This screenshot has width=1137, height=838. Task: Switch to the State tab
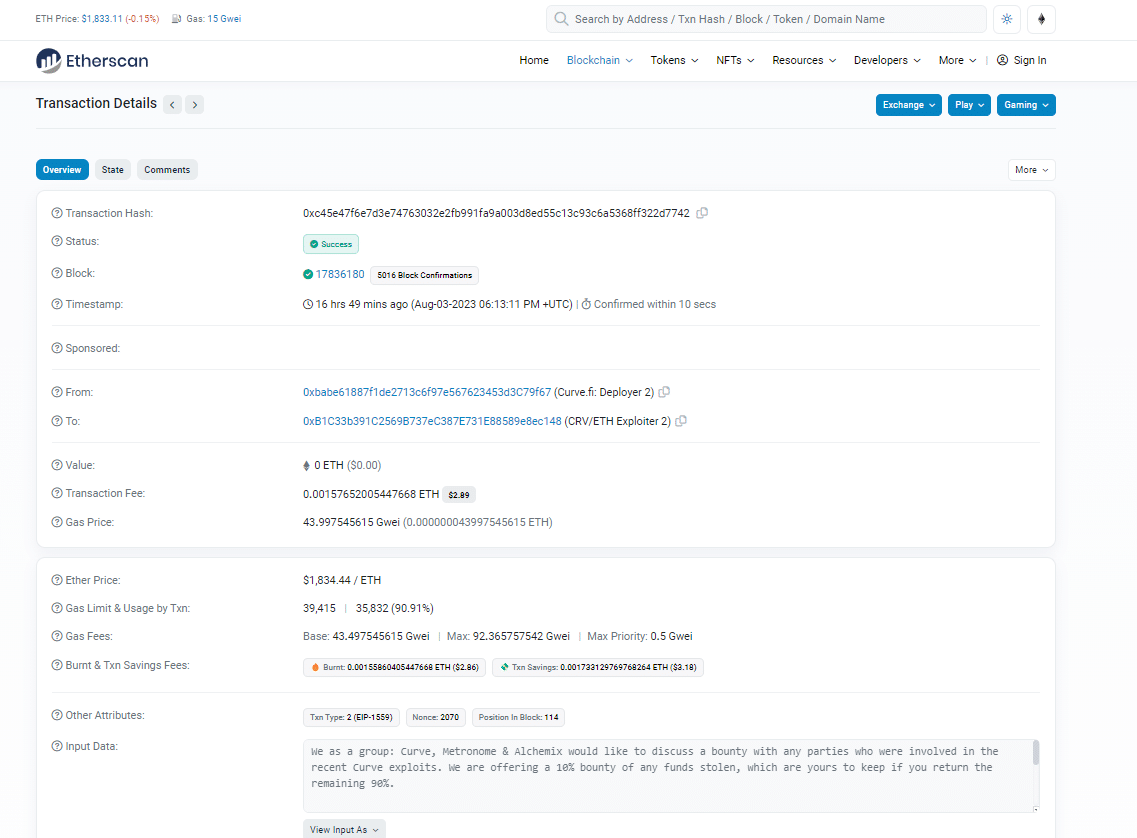coord(112,170)
